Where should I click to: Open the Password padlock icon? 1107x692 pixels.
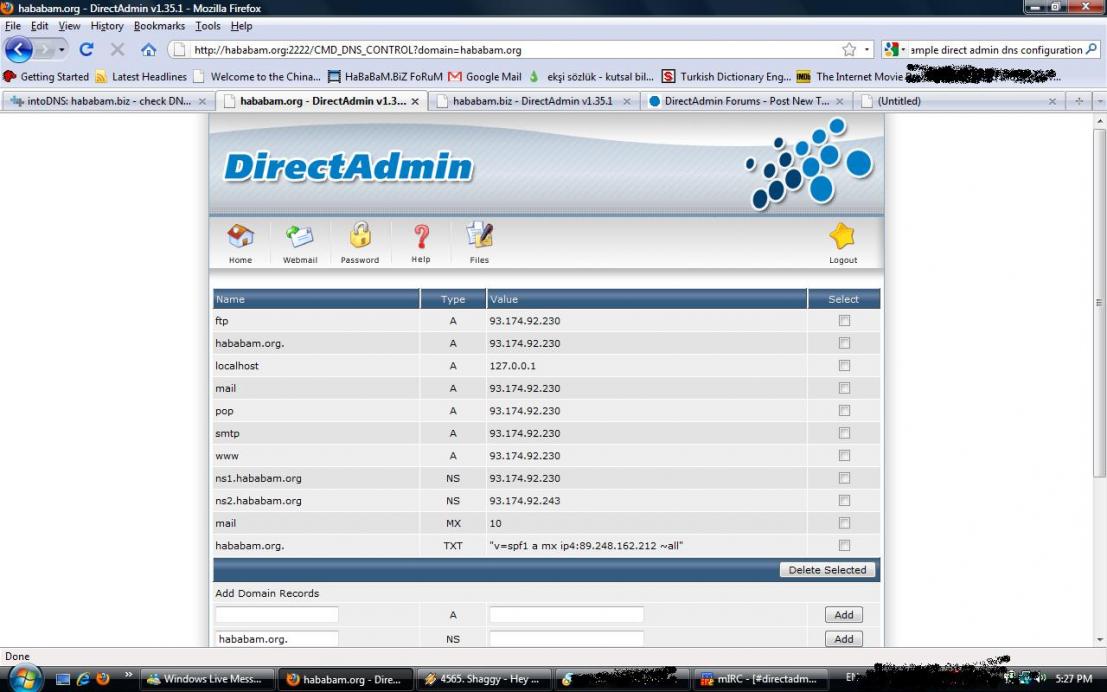coord(360,236)
